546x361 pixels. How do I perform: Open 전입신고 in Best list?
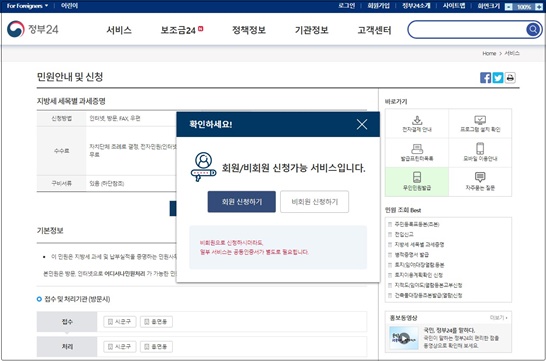404,234
